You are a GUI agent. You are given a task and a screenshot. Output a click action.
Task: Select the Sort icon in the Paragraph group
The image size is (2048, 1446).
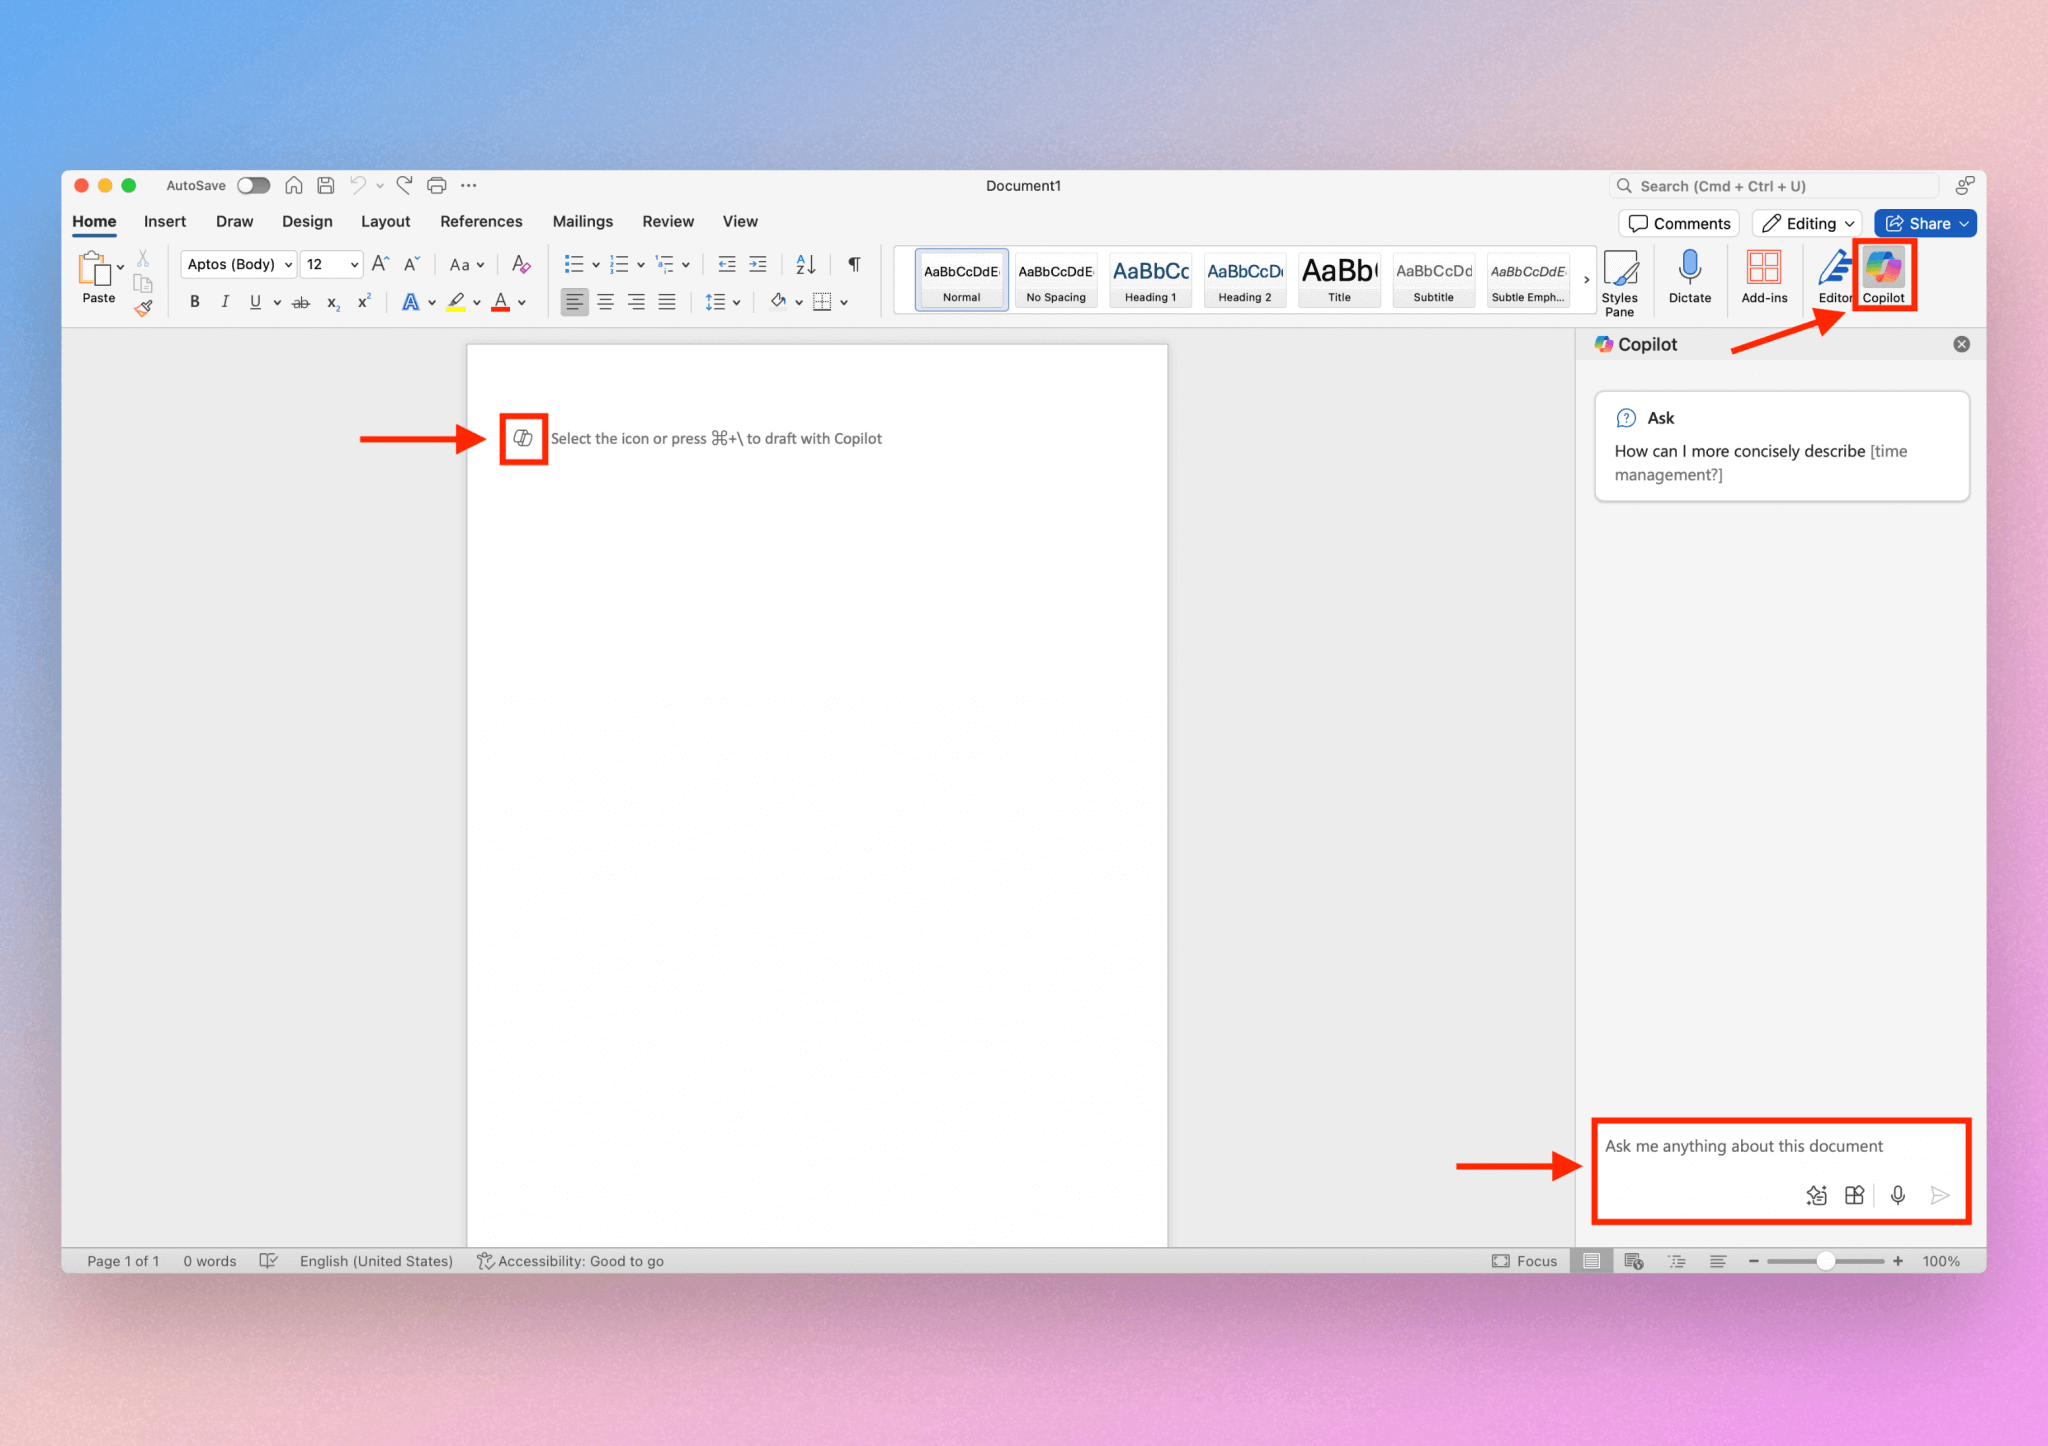(805, 263)
